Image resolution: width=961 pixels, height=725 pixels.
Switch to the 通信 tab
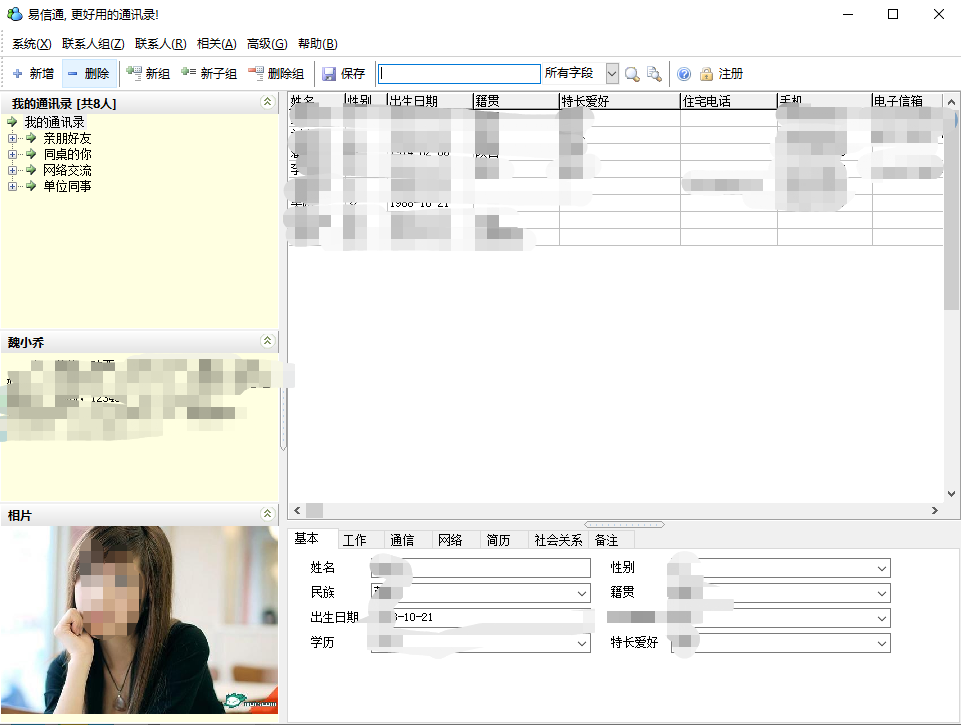[402, 540]
